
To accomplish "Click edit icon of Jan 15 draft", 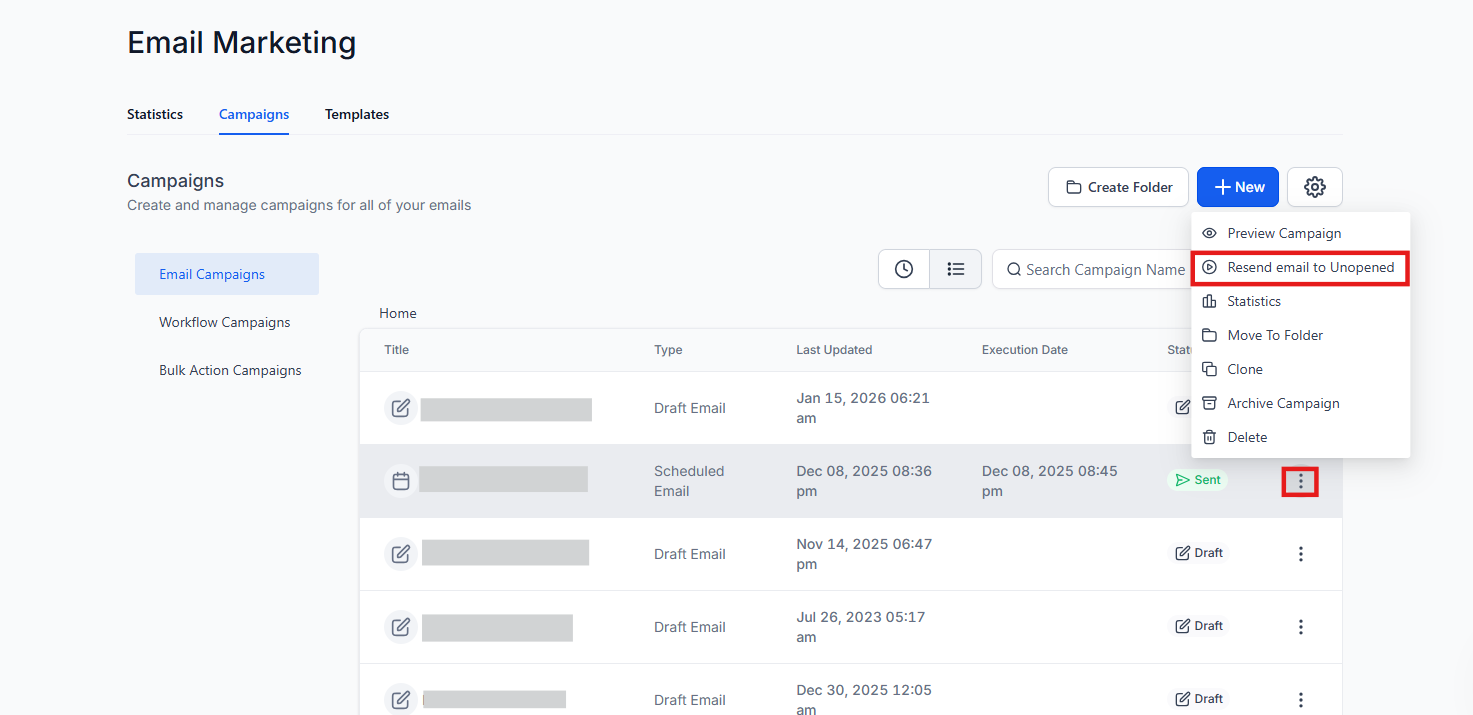I will 401,408.
